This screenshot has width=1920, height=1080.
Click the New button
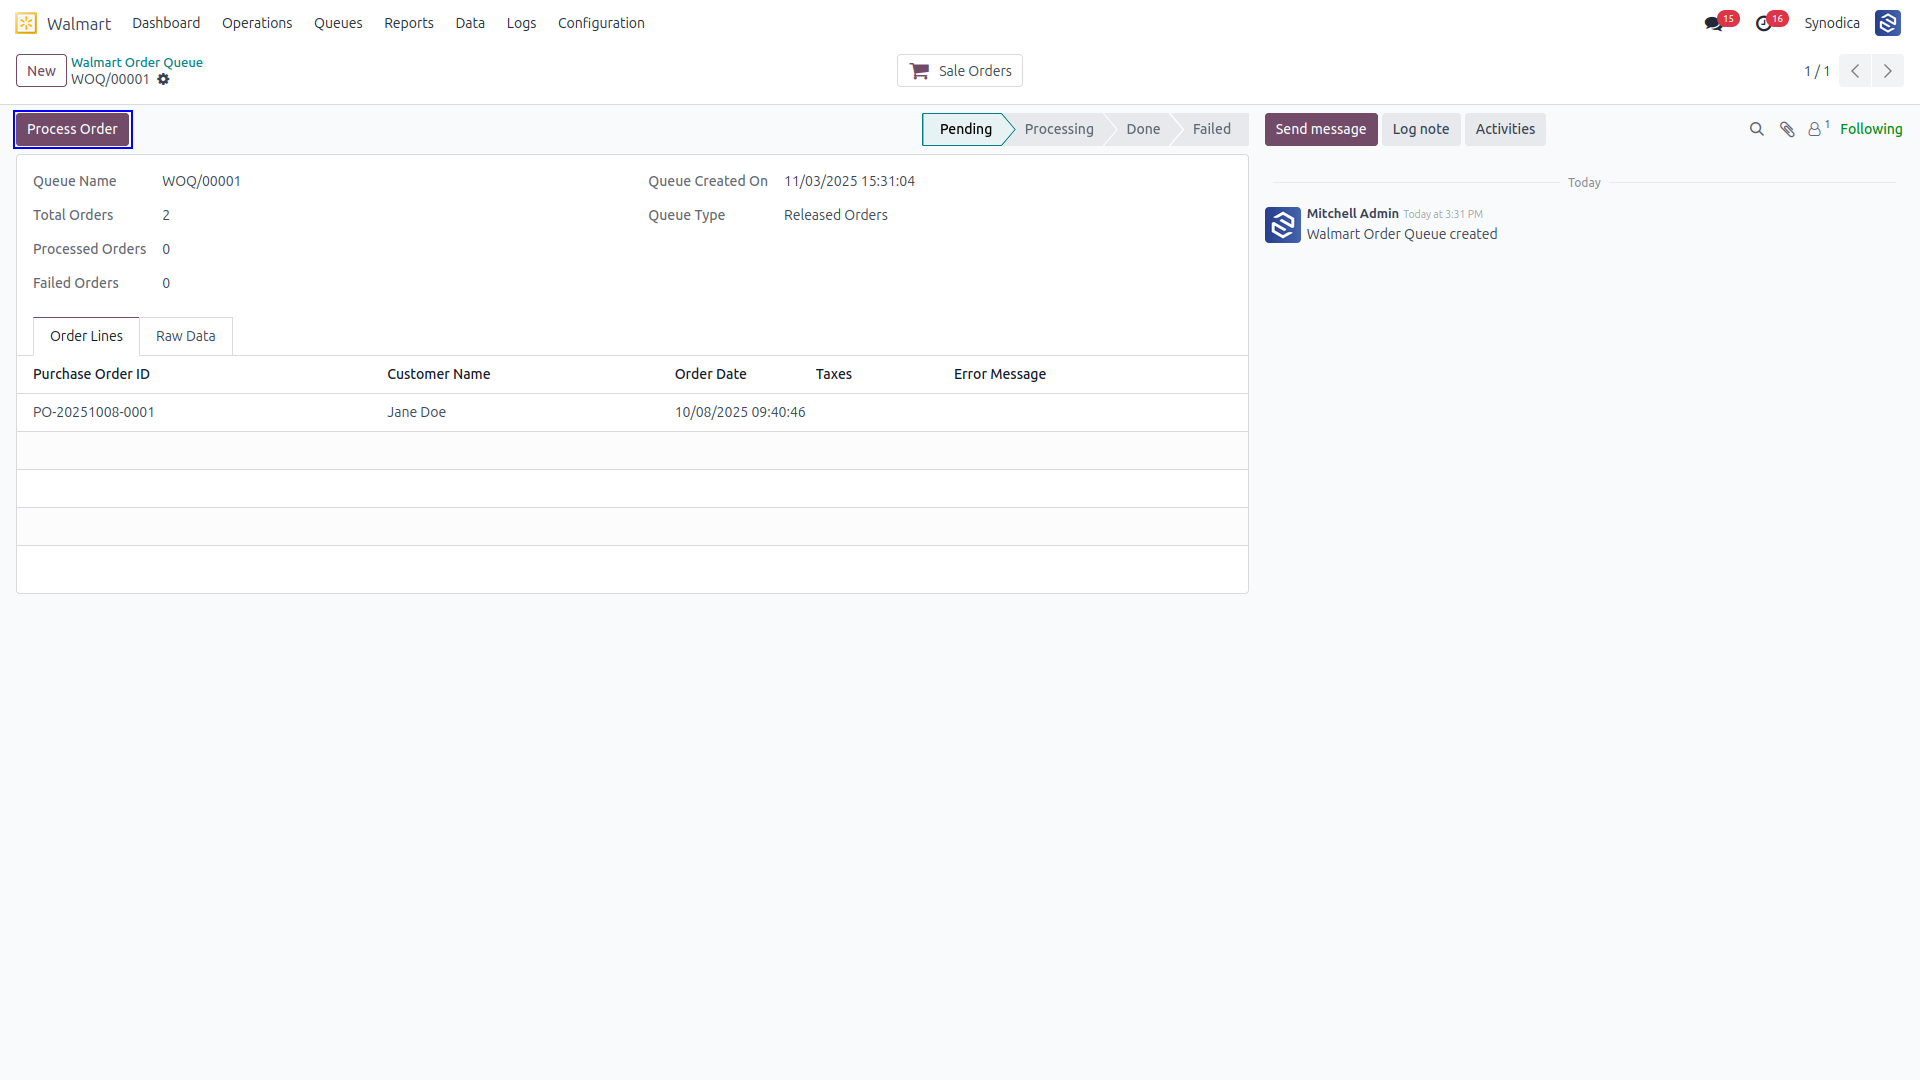point(41,71)
